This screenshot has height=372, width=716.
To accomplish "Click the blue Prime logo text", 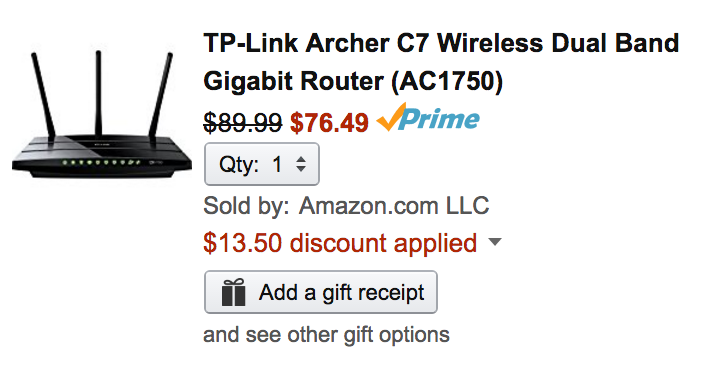I will click(x=442, y=119).
